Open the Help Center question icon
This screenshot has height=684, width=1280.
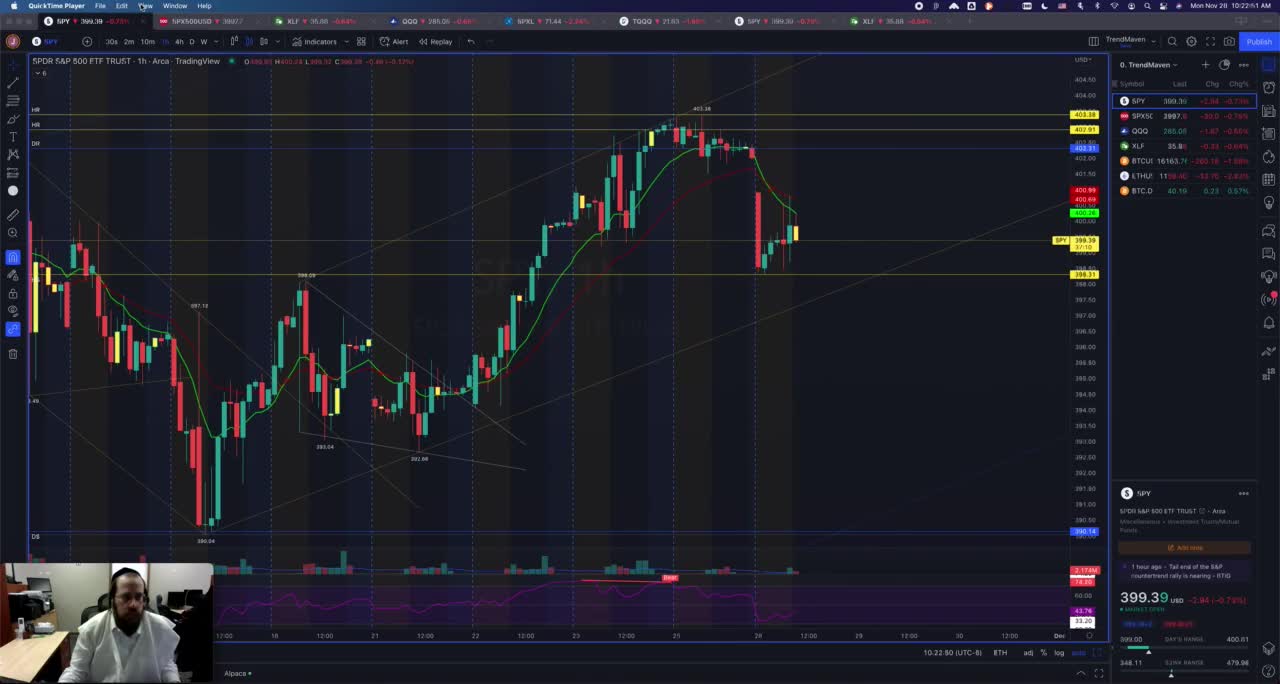point(1269,672)
